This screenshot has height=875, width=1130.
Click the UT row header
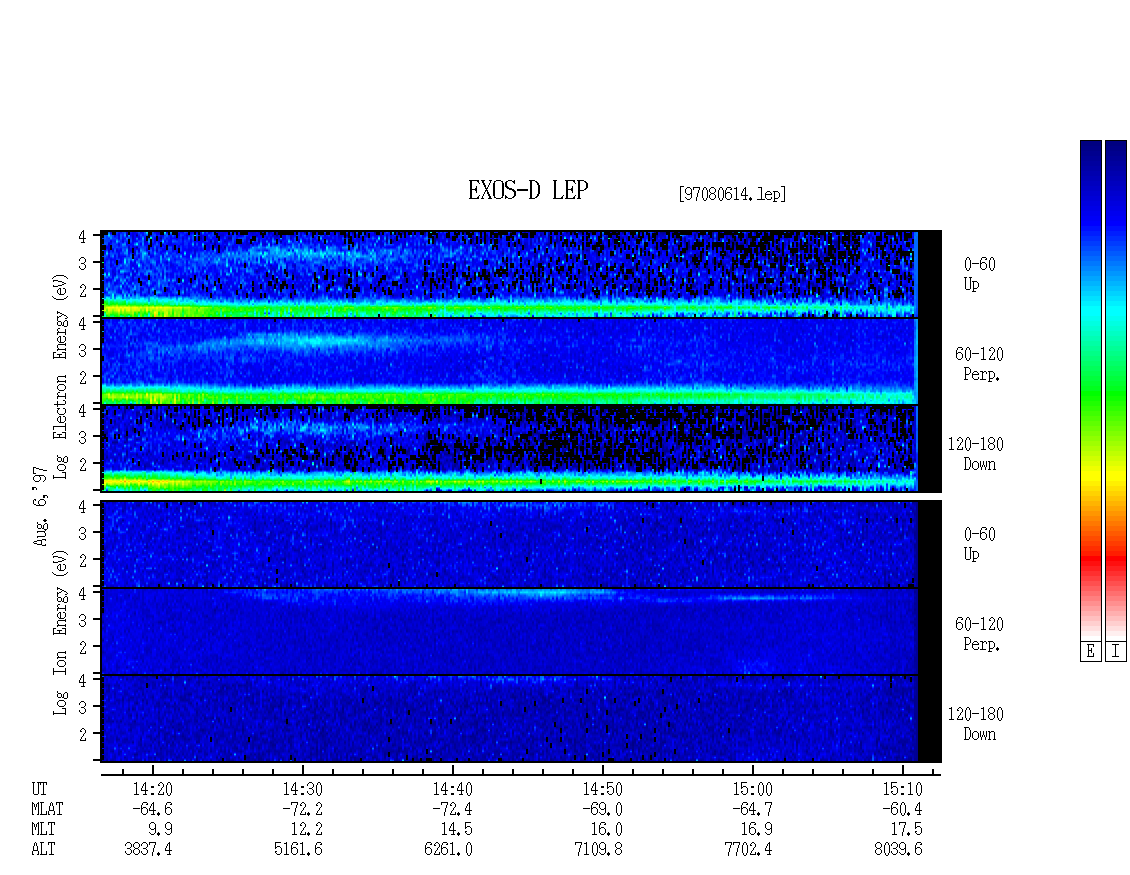pos(39,789)
